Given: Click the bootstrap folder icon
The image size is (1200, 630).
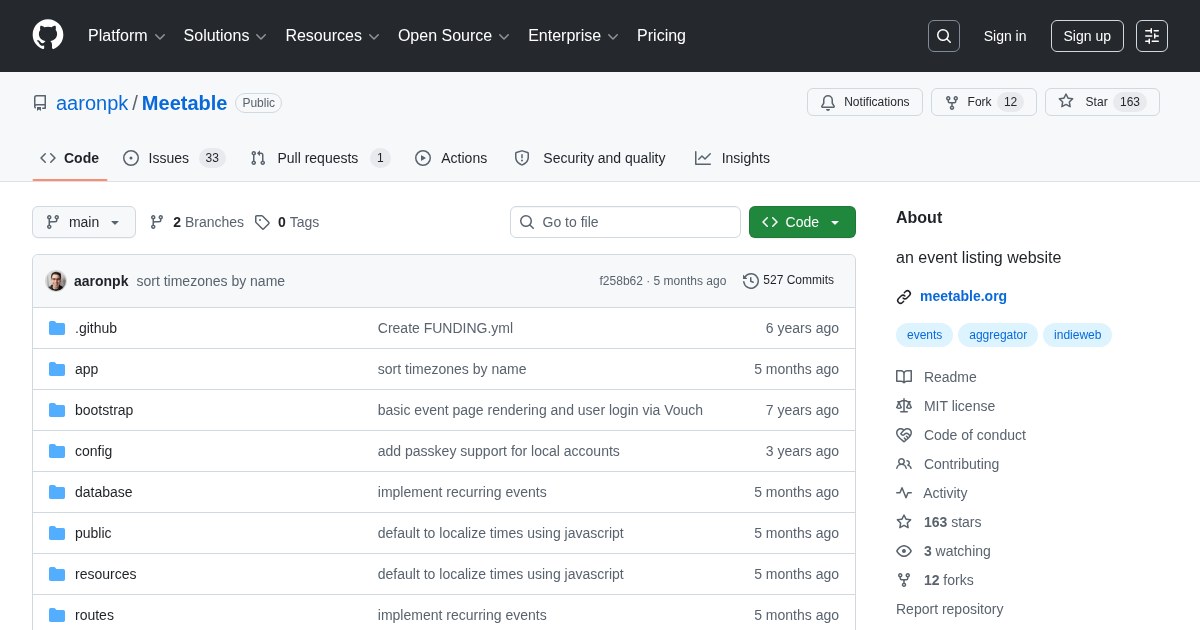Looking at the screenshot, I should tap(57, 410).
